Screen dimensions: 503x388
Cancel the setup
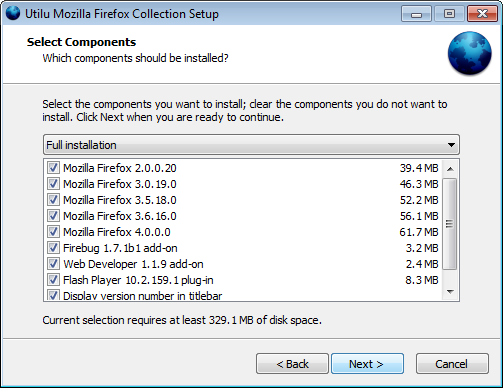[x=452, y=364]
